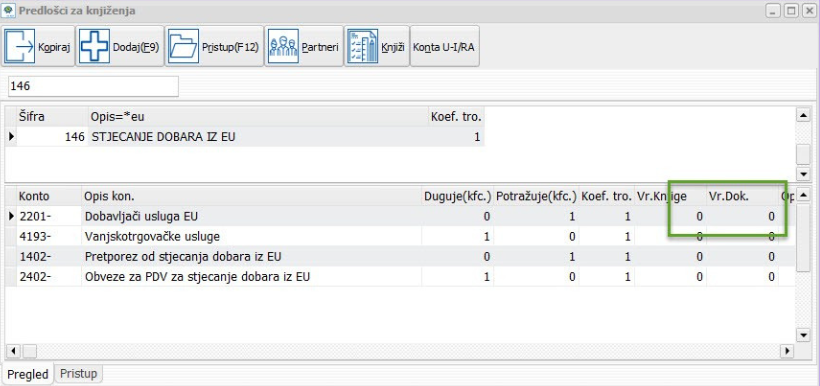Click row indicator of 2201- row
This screenshot has height=386, width=820.
tap(11, 216)
